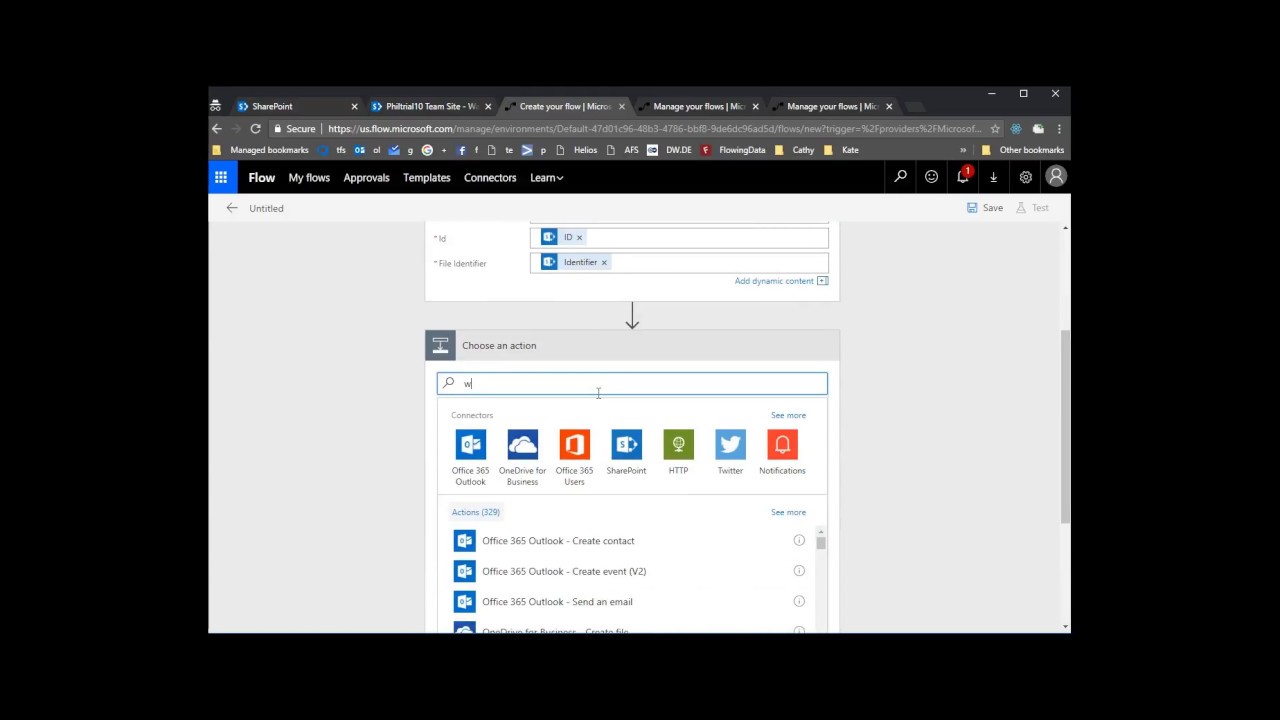The image size is (1280, 720).
Task: Open Connectors in navigation
Action: click(x=490, y=177)
